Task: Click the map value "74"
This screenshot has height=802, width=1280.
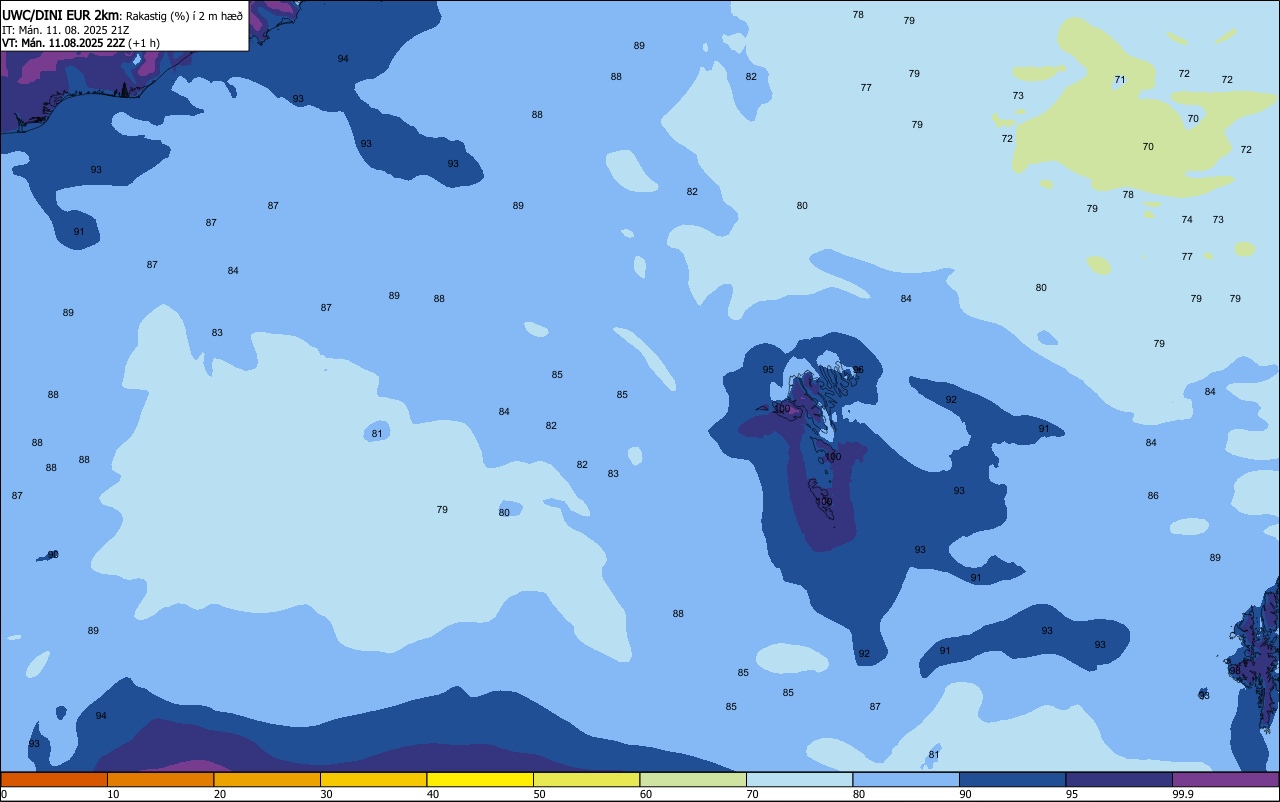Action: coord(1187,220)
